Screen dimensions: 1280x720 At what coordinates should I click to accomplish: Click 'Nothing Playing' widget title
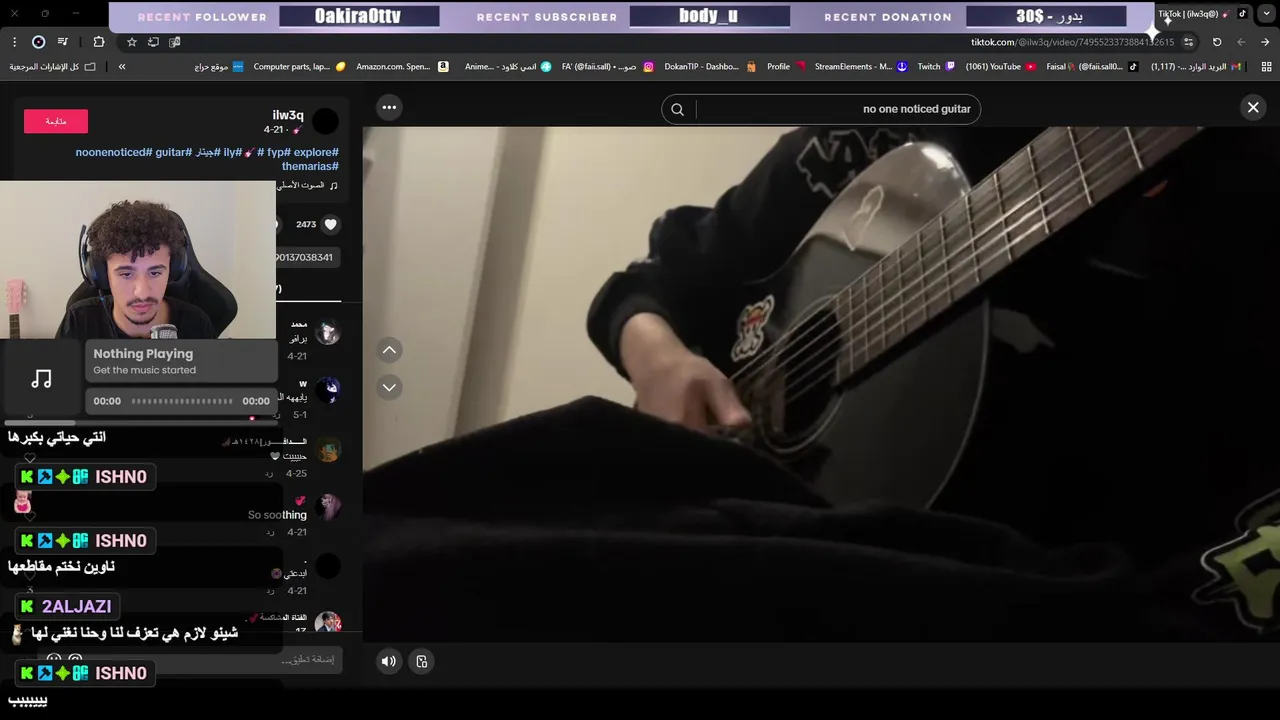[x=143, y=354]
